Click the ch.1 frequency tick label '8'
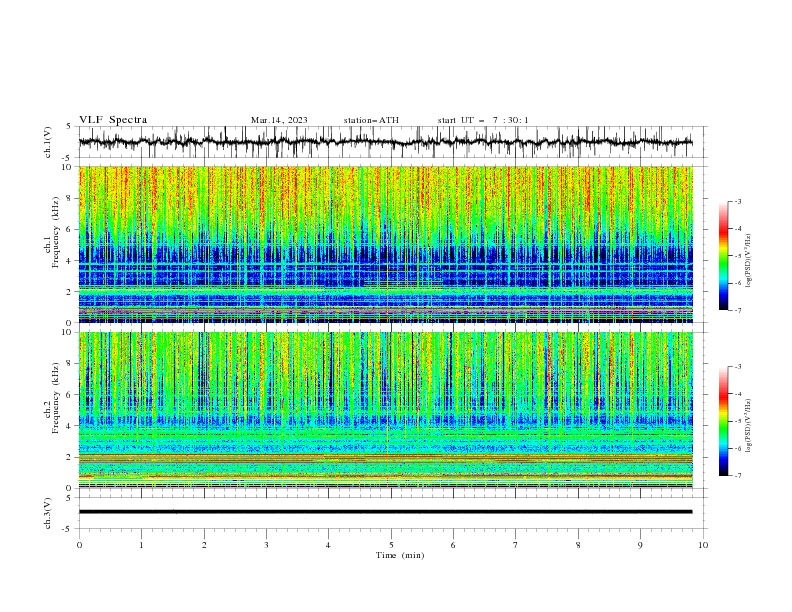792x612 pixels. click(x=70, y=198)
